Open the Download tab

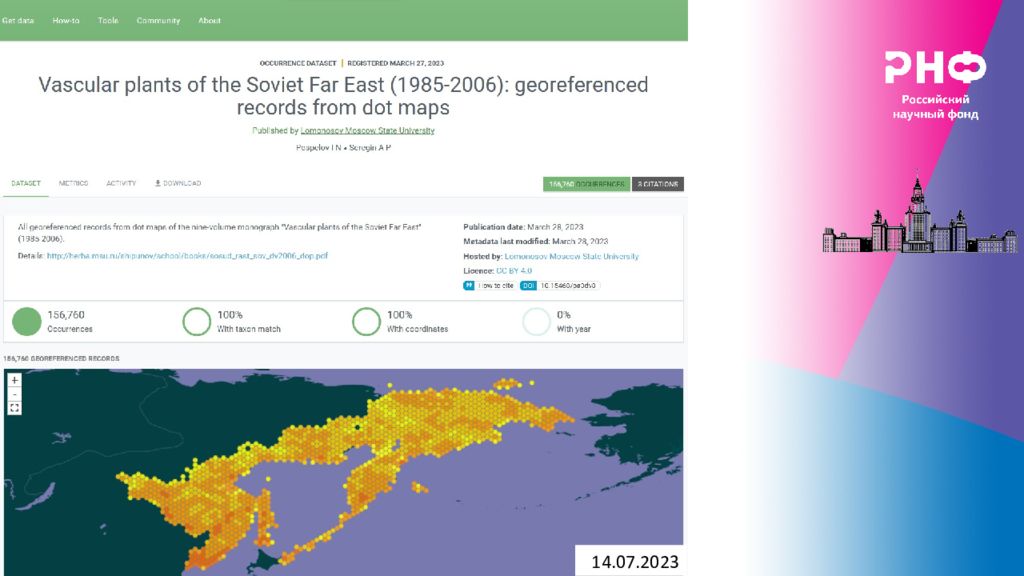(178, 184)
